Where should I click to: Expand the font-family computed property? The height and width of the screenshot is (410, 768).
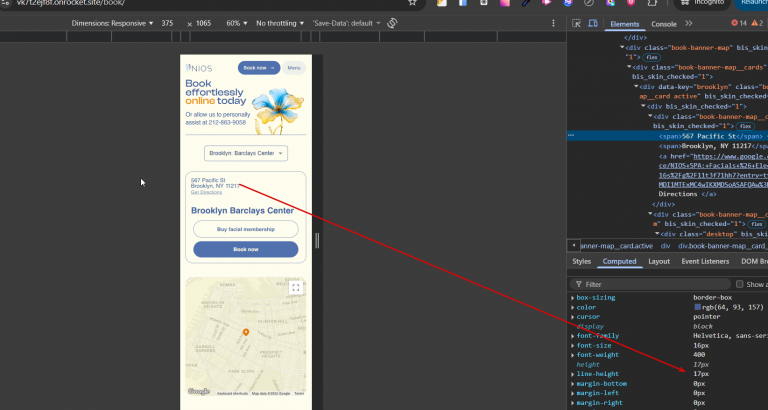(x=573, y=336)
